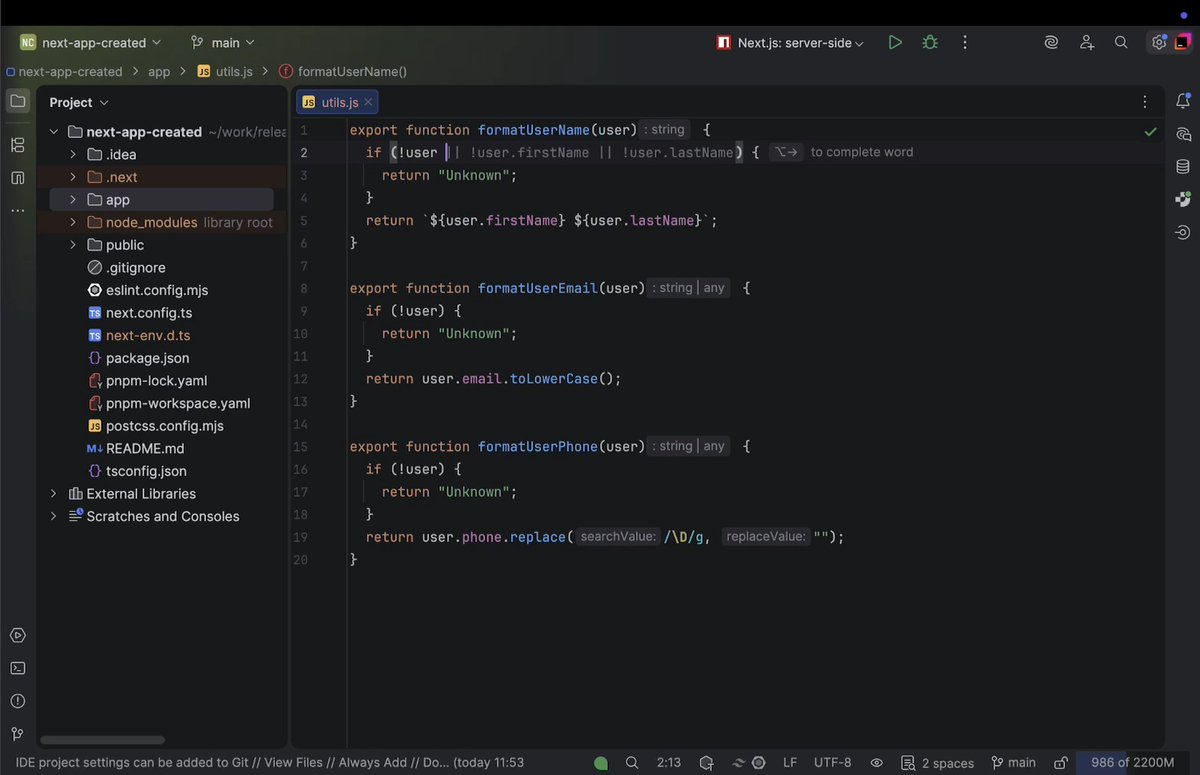The width and height of the screenshot is (1200, 775).
Task: Click the 2:13 line-column indicator
Action: pyautogui.click(x=669, y=763)
